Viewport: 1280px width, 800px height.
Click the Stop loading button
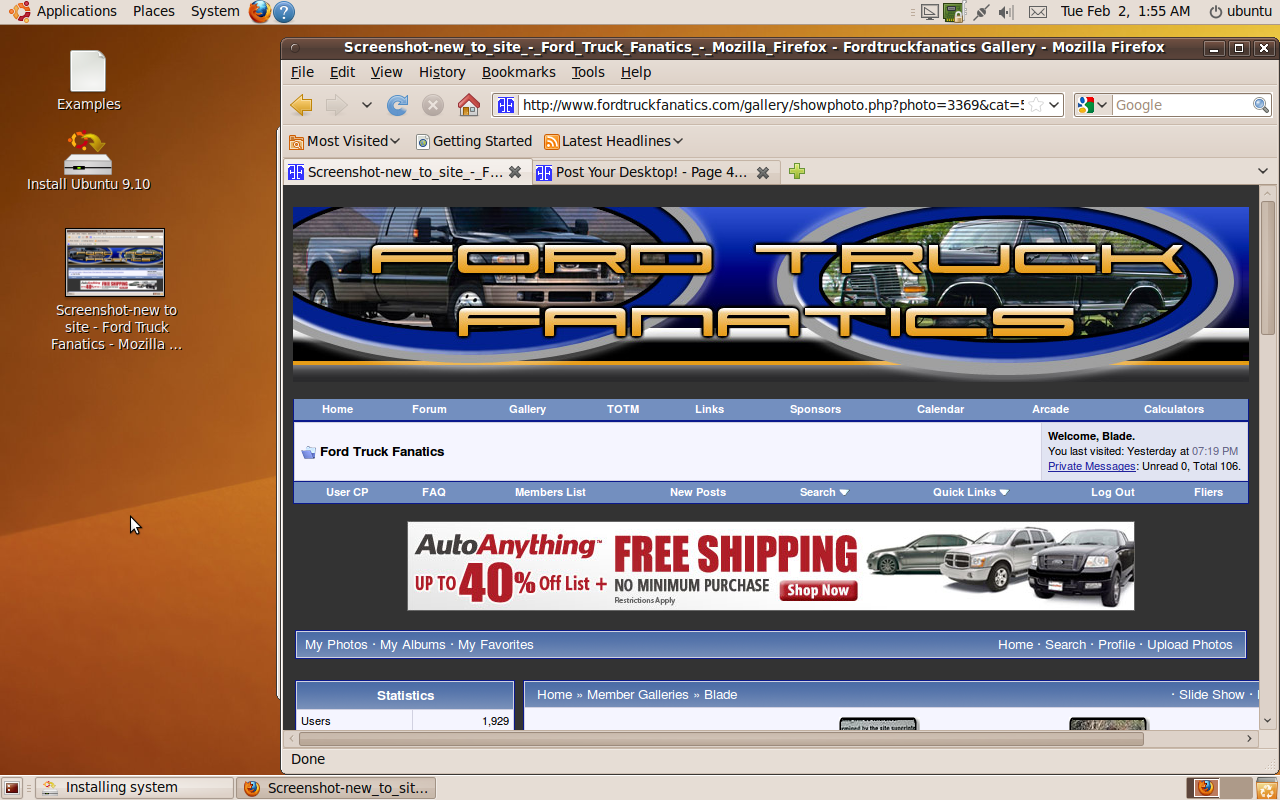(432, 105)
